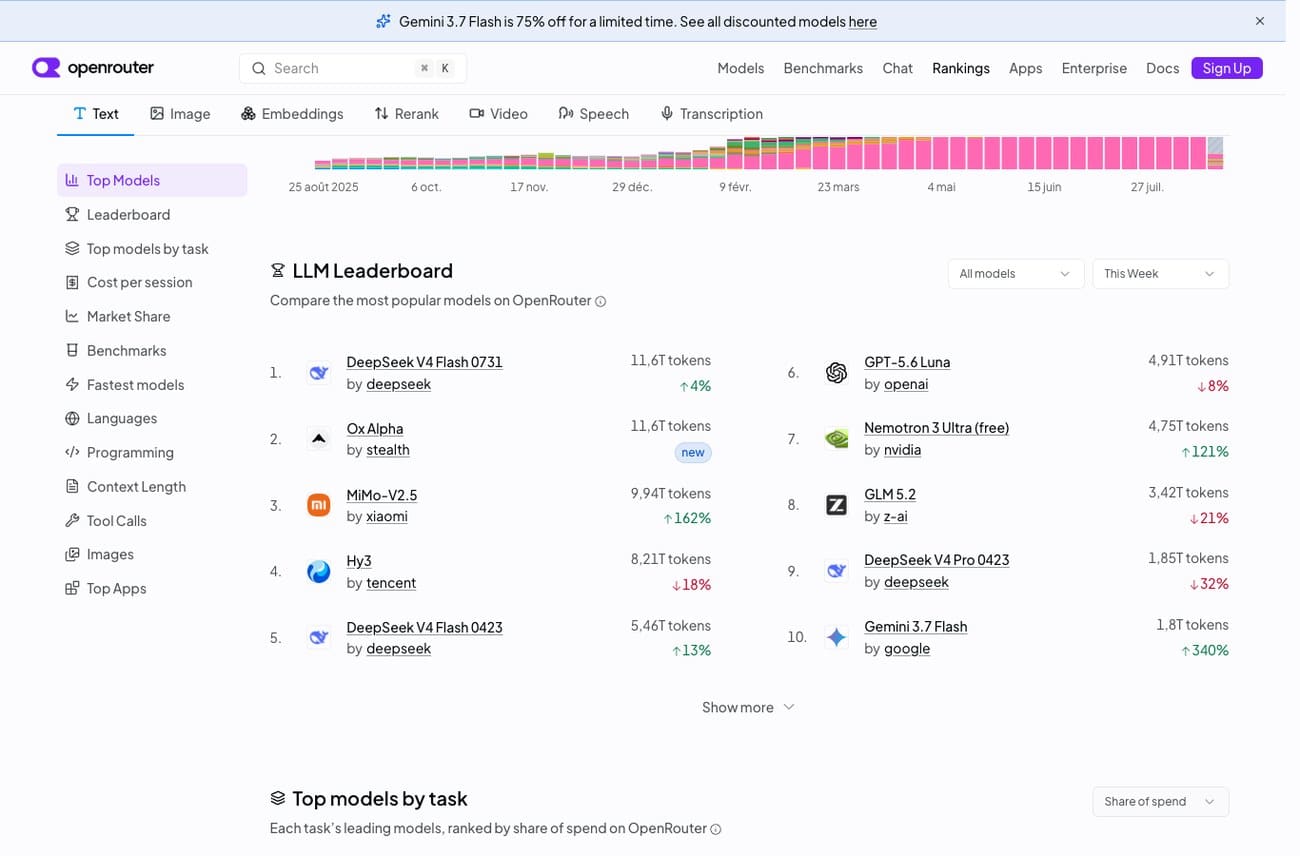The height and width of the screenshot is (856, 1300).
Task: Open the Gemini 3.7 Flash model link
Action: pyautogui.click(x=916, y=627)
